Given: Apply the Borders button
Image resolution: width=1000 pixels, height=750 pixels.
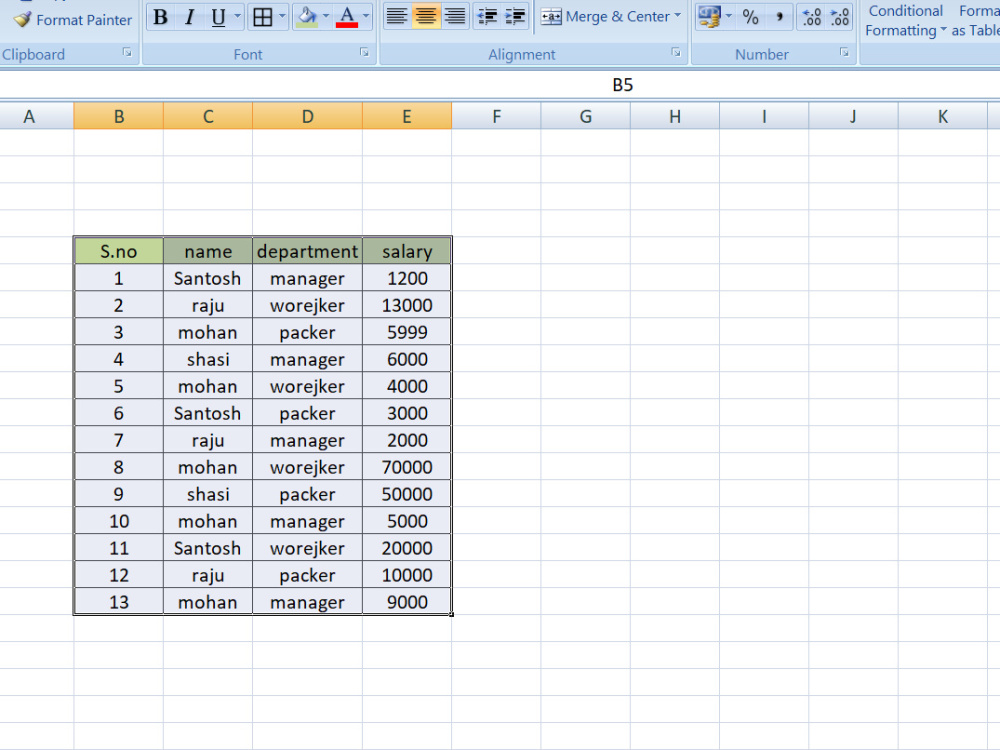Looking at the screenshot, I should 263,17.
